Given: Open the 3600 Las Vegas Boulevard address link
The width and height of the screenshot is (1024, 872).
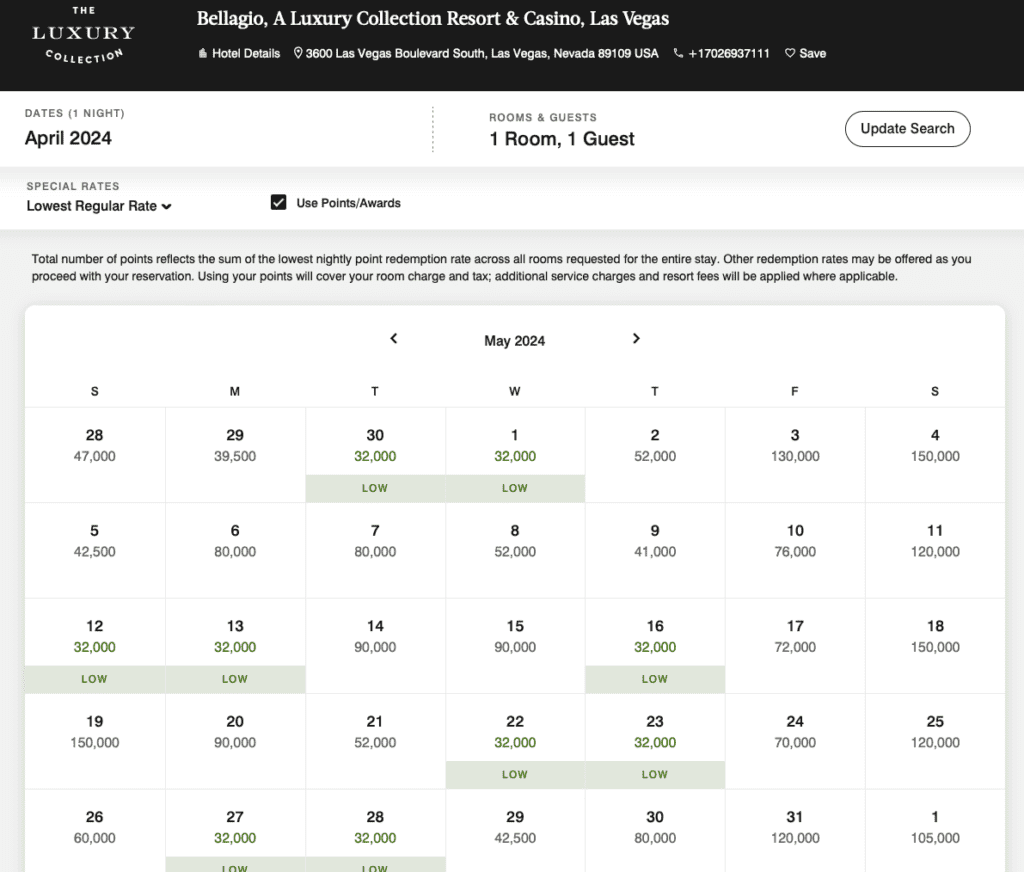Looking at the screenshot, I should coord(482,54).
